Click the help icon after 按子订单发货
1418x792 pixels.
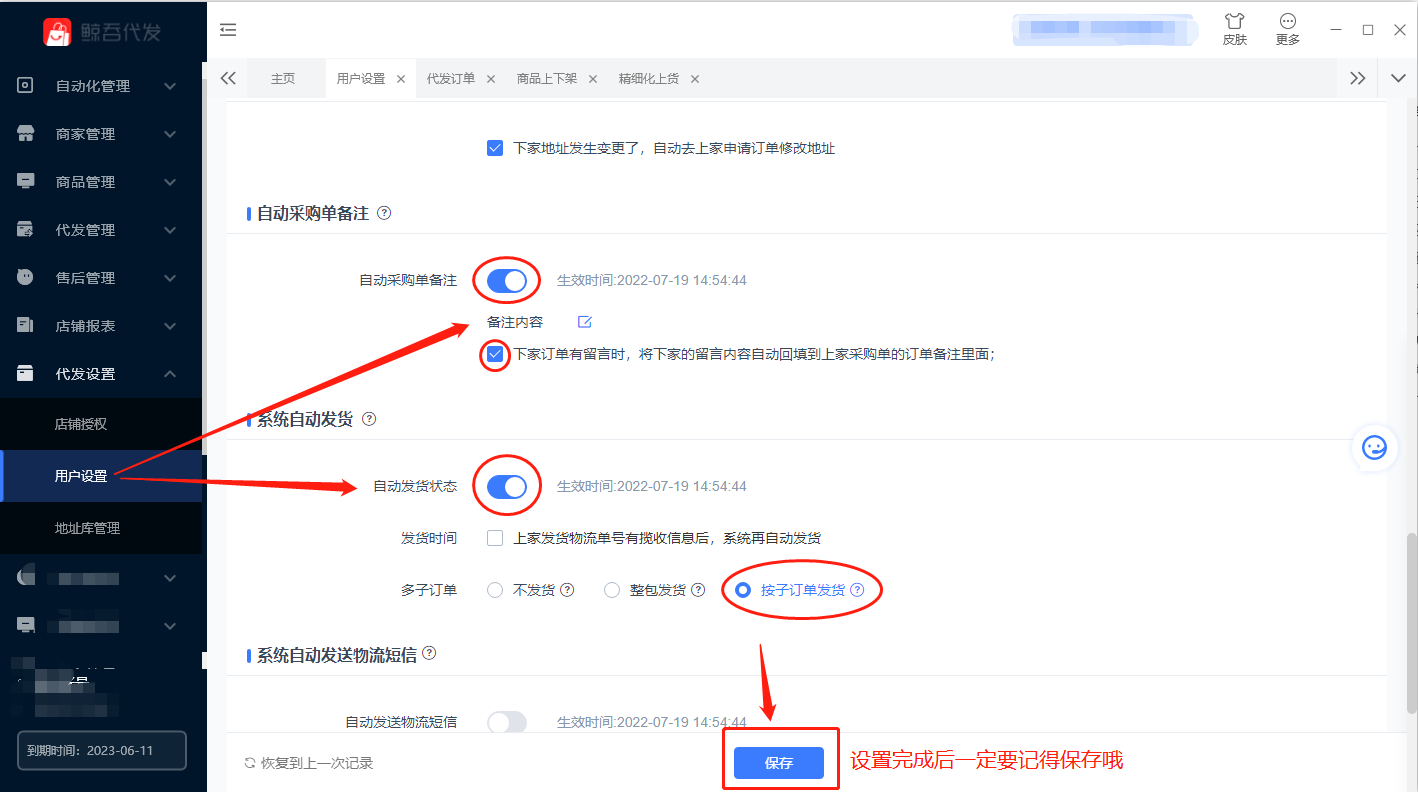857,590
